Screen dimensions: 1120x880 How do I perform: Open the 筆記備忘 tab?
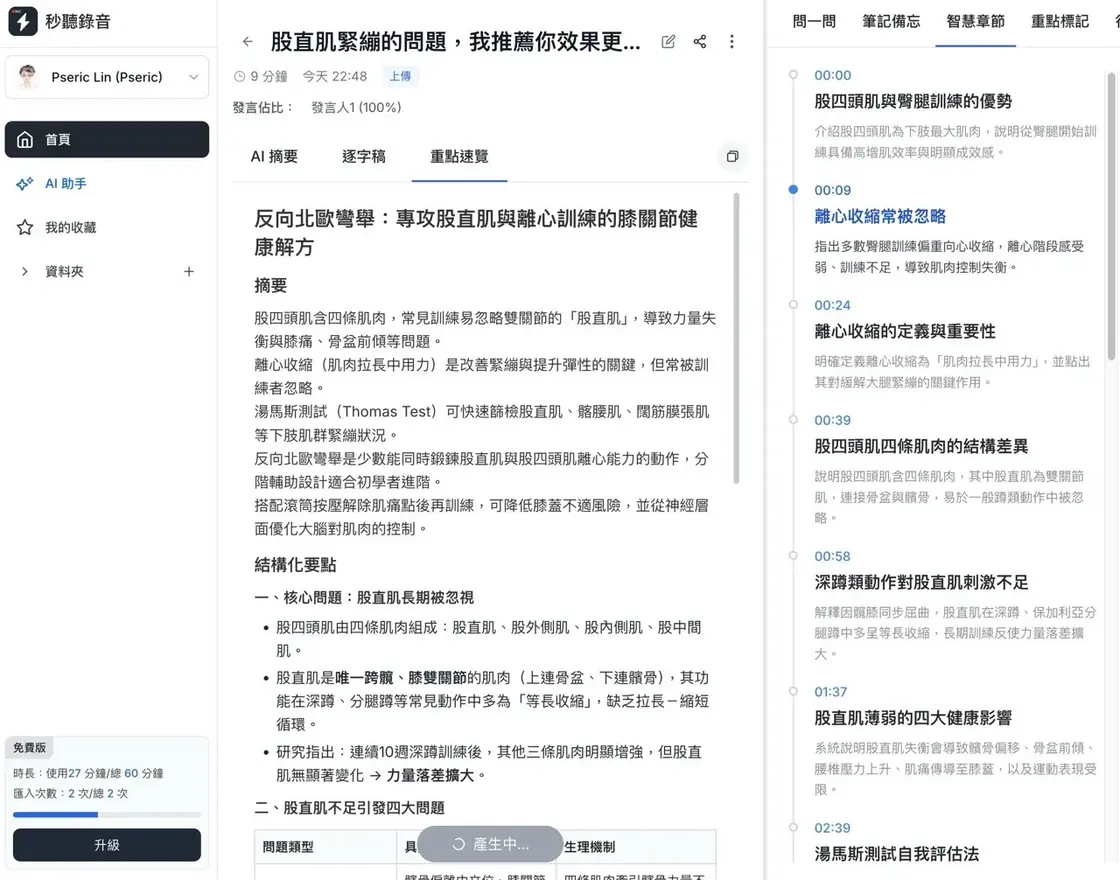click(891, 21)
